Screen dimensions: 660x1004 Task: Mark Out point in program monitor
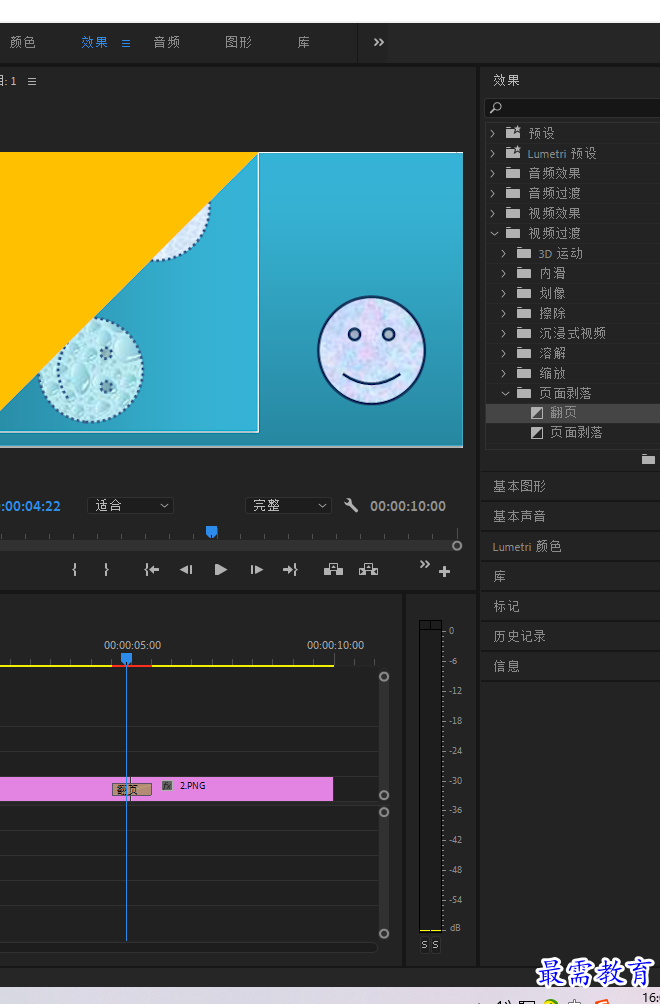106,569
